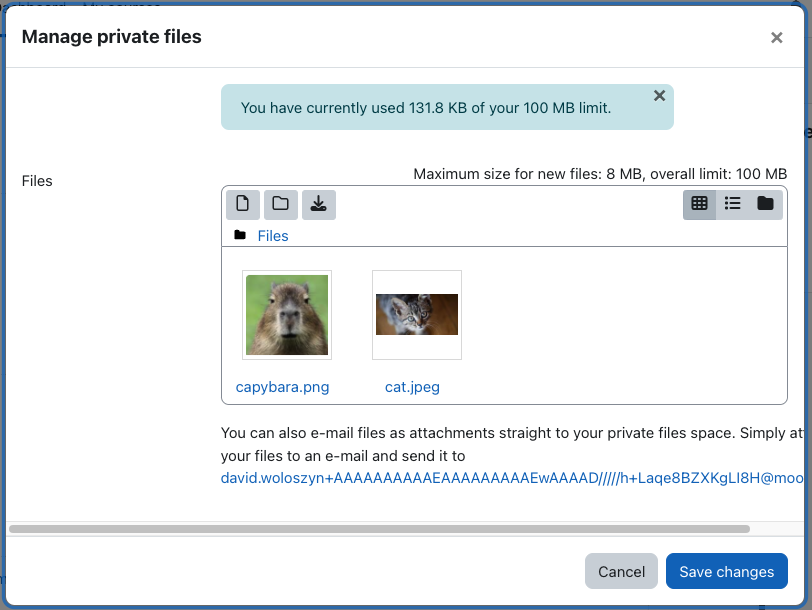Click the Cancel button
The width and height of the screenshot is (812, 610).
coord(621,571)
